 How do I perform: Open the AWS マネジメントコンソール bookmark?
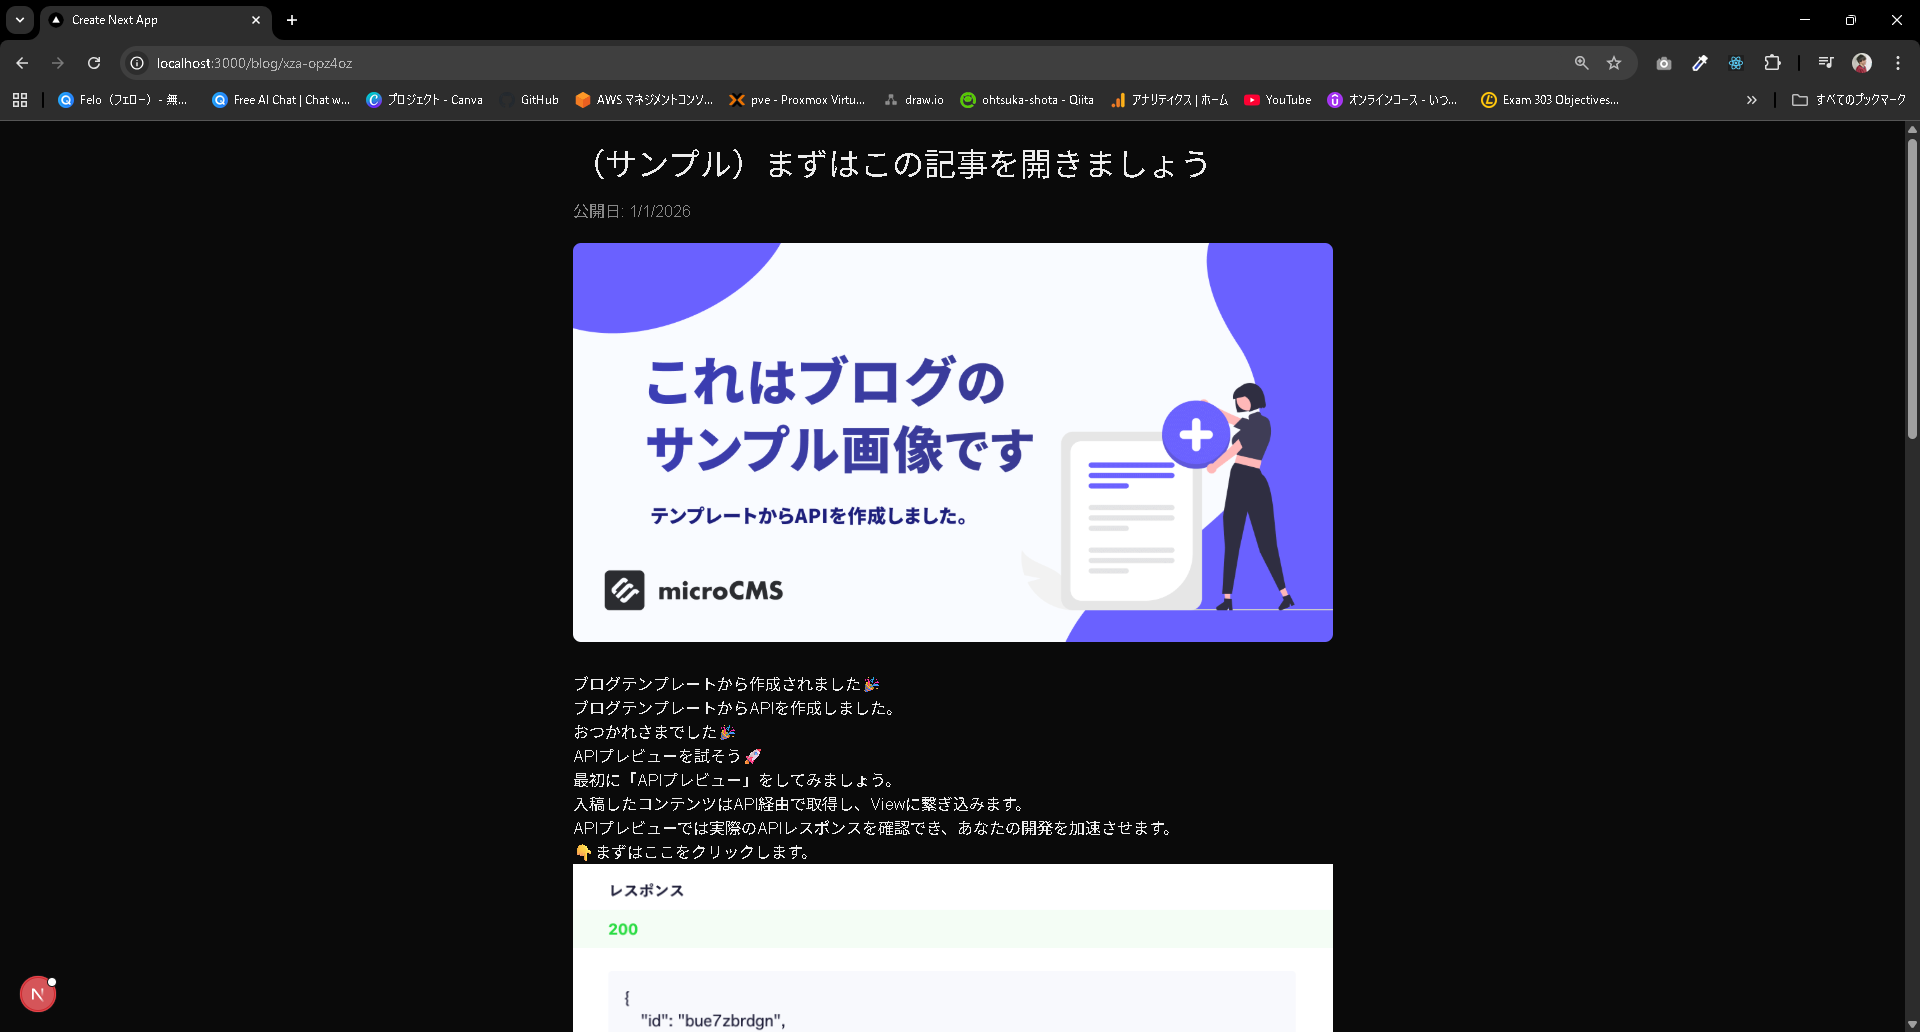pos(645,100)
